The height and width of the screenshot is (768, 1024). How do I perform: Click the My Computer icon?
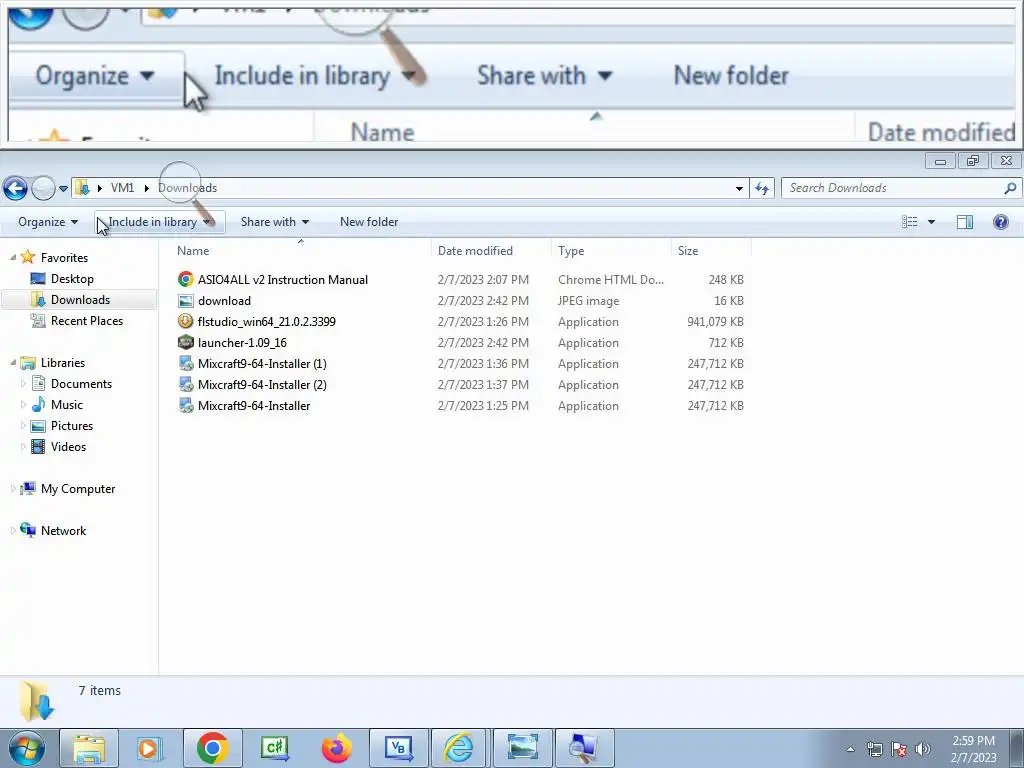click(x=28, y=488)
